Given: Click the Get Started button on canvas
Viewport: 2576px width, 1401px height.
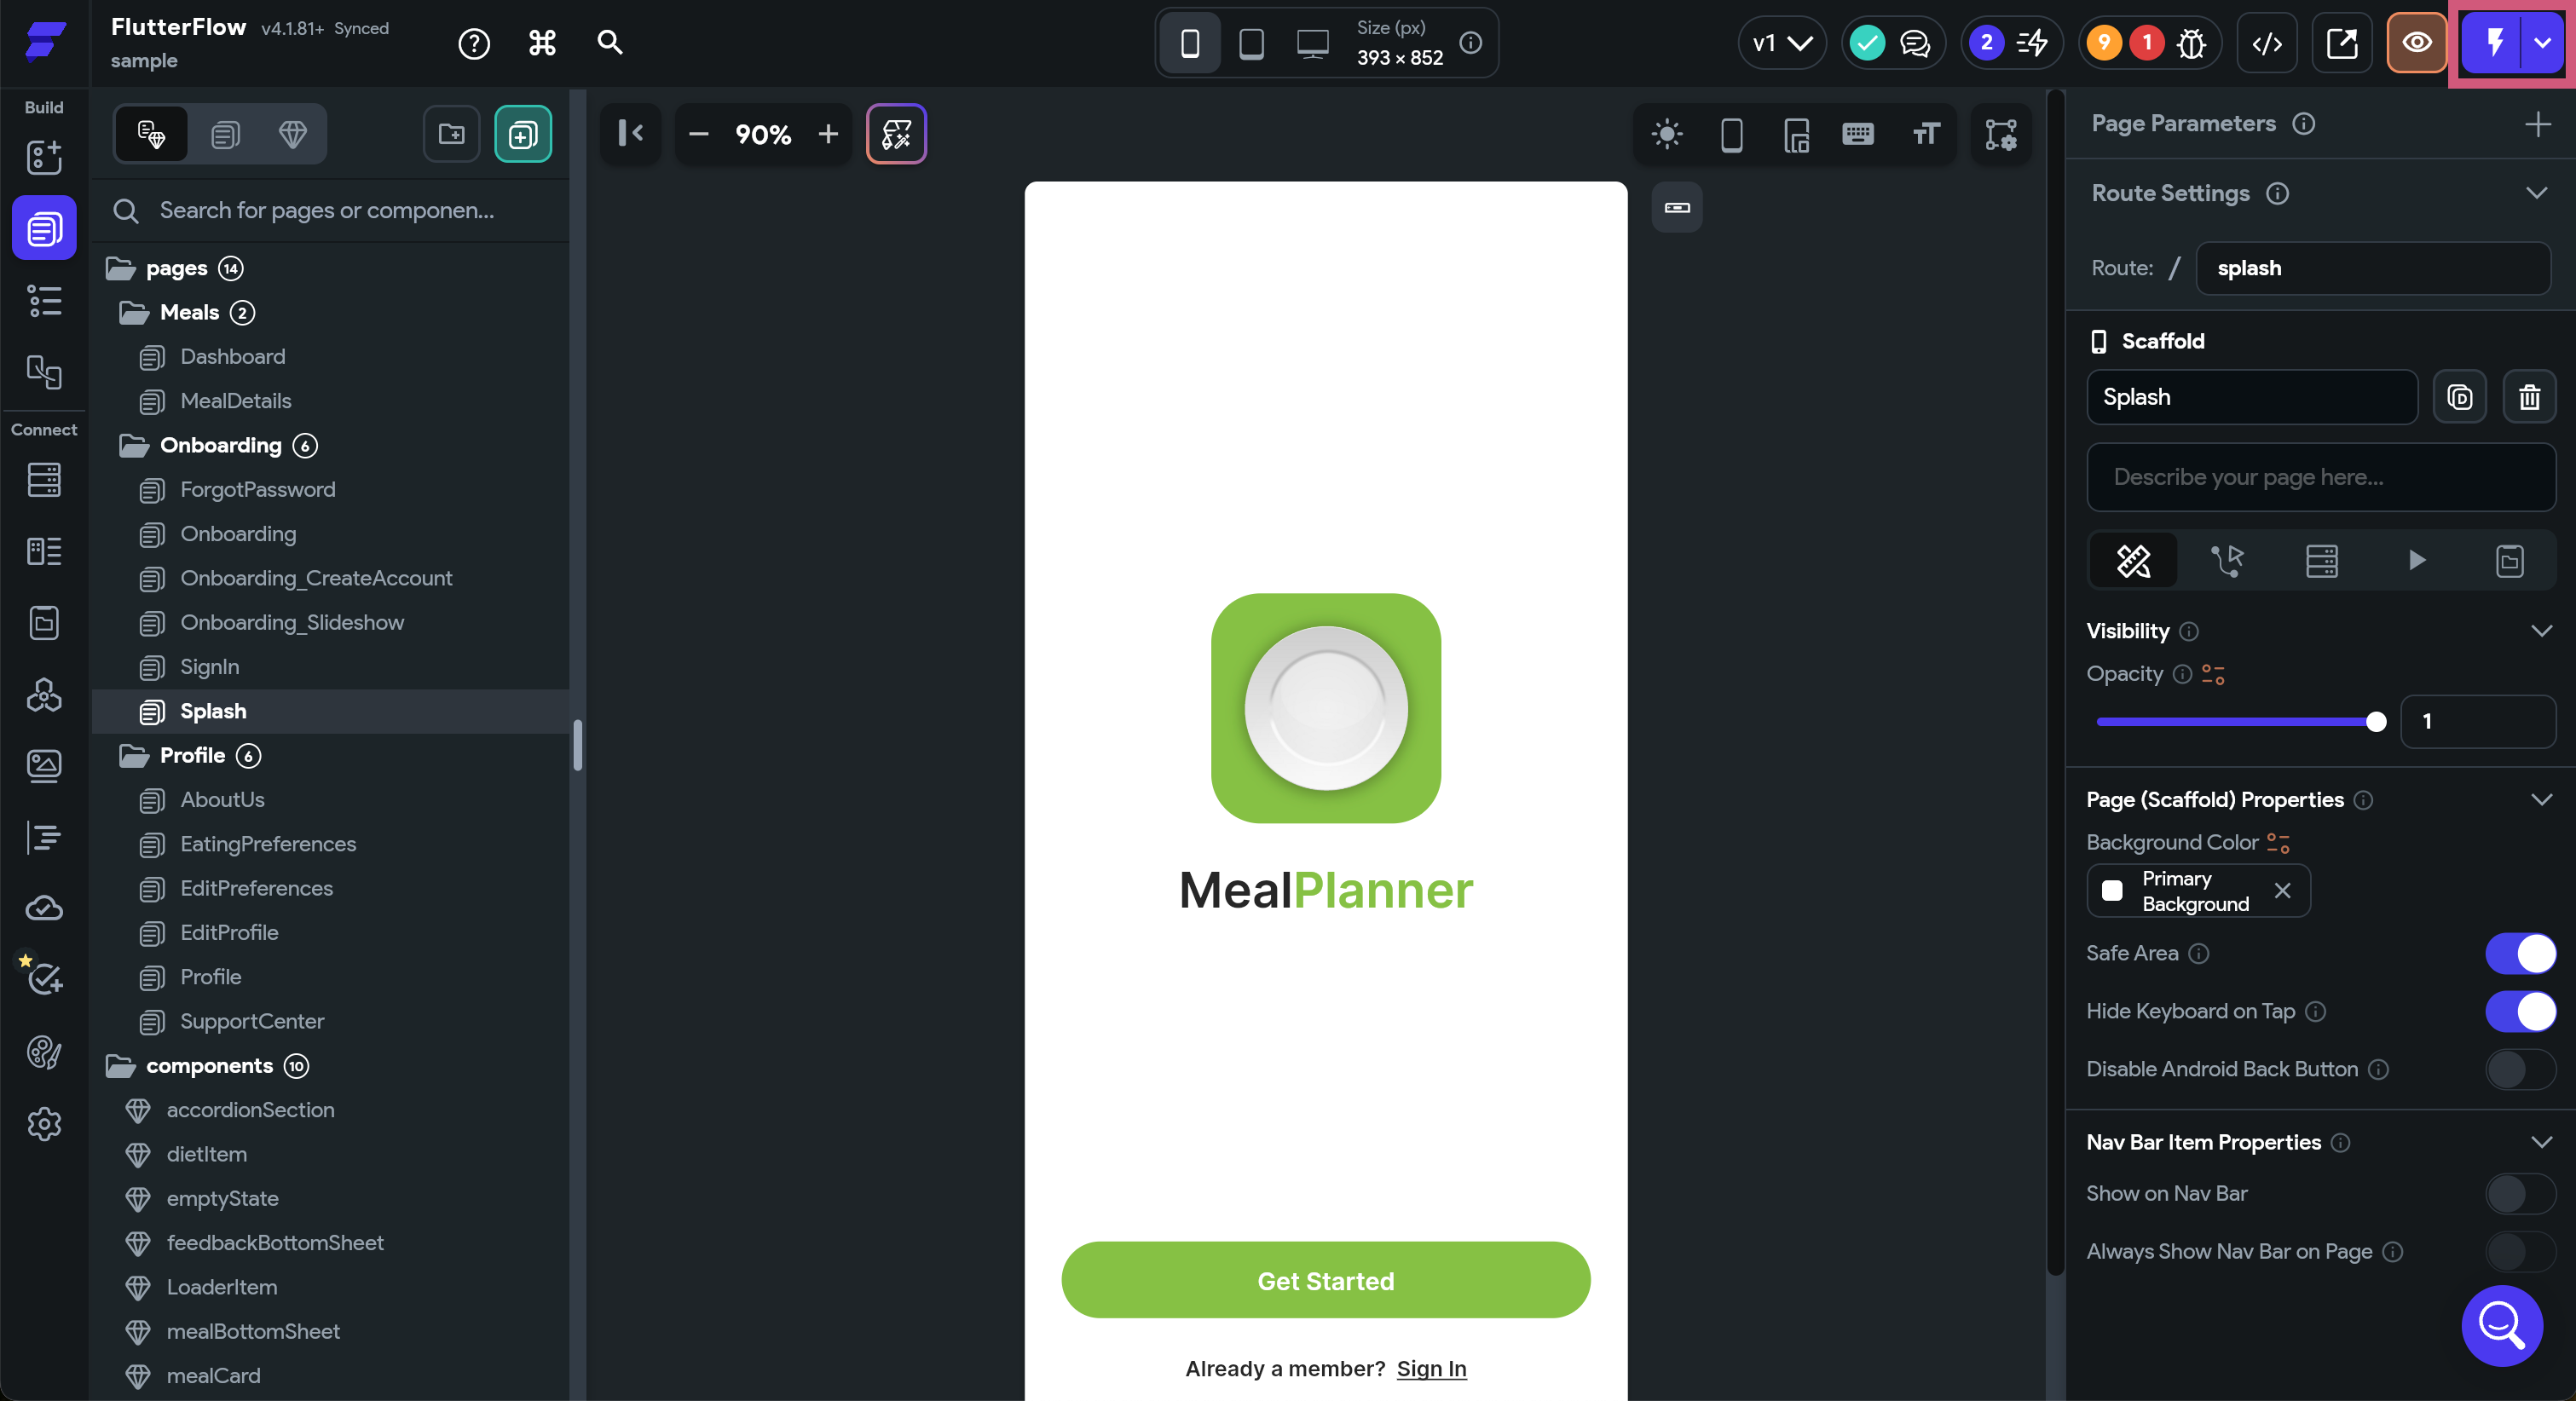Looking at the screenshot, I should tap(1325, 1280).
